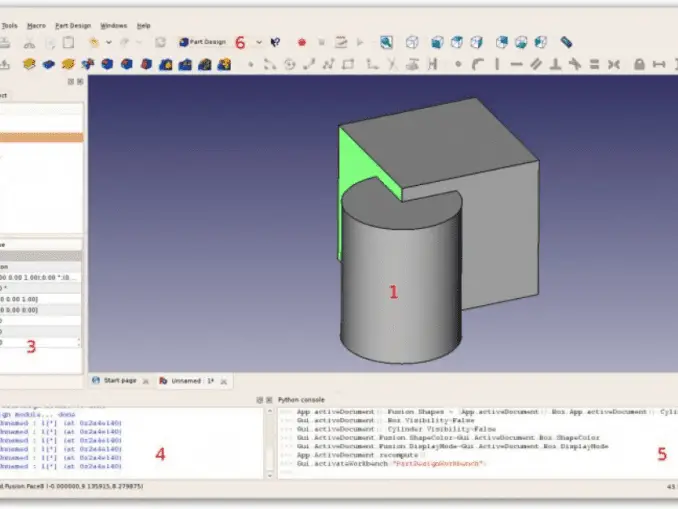The height and width of the screenshot is (509, 678).
Task: Open the Part Design workbench dropdown
Action: click(x=259, y=42)
